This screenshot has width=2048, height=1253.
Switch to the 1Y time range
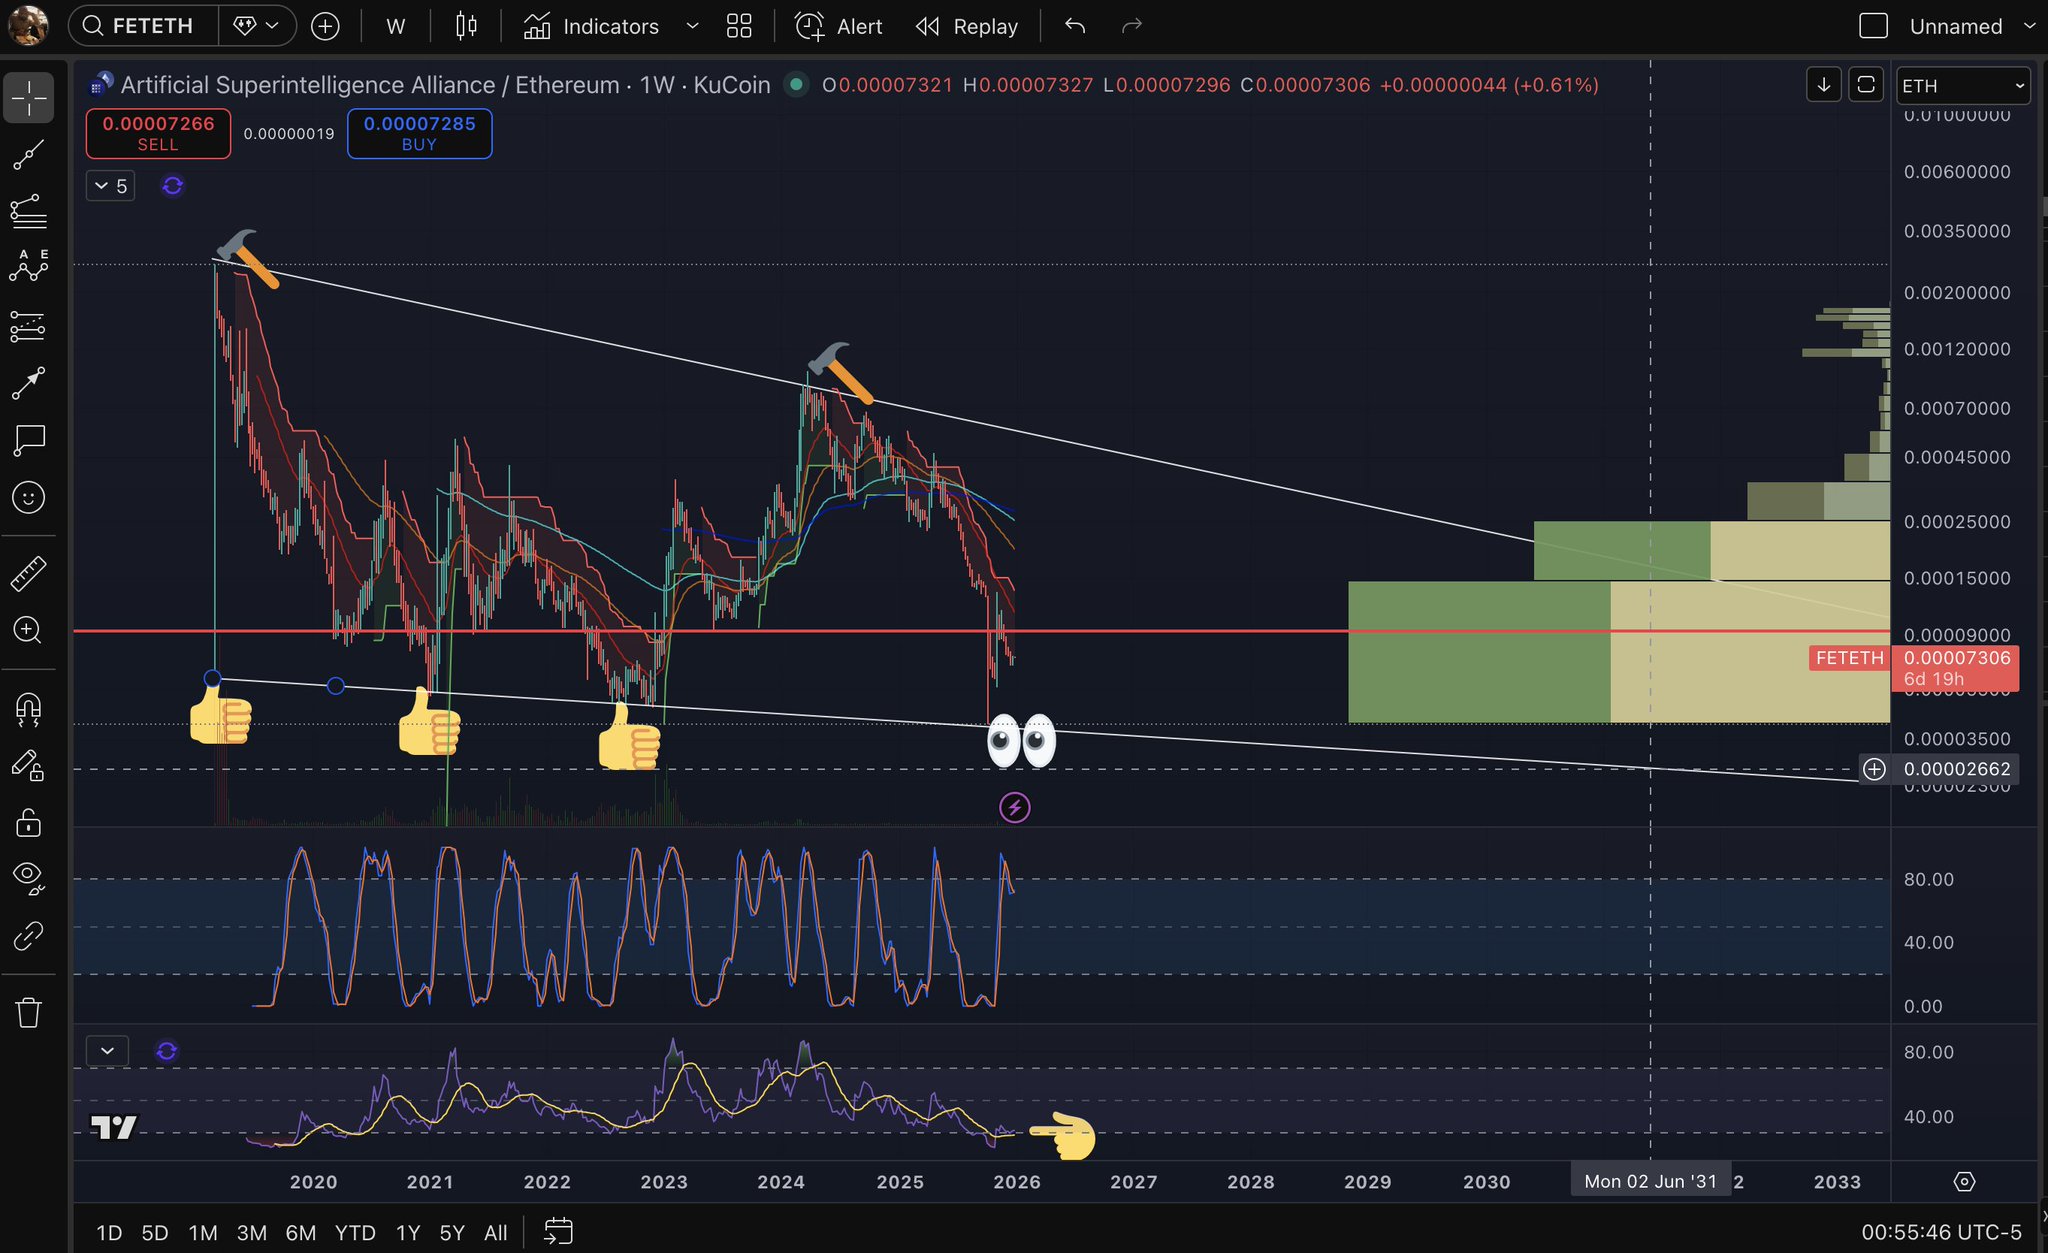(408, 1232)
